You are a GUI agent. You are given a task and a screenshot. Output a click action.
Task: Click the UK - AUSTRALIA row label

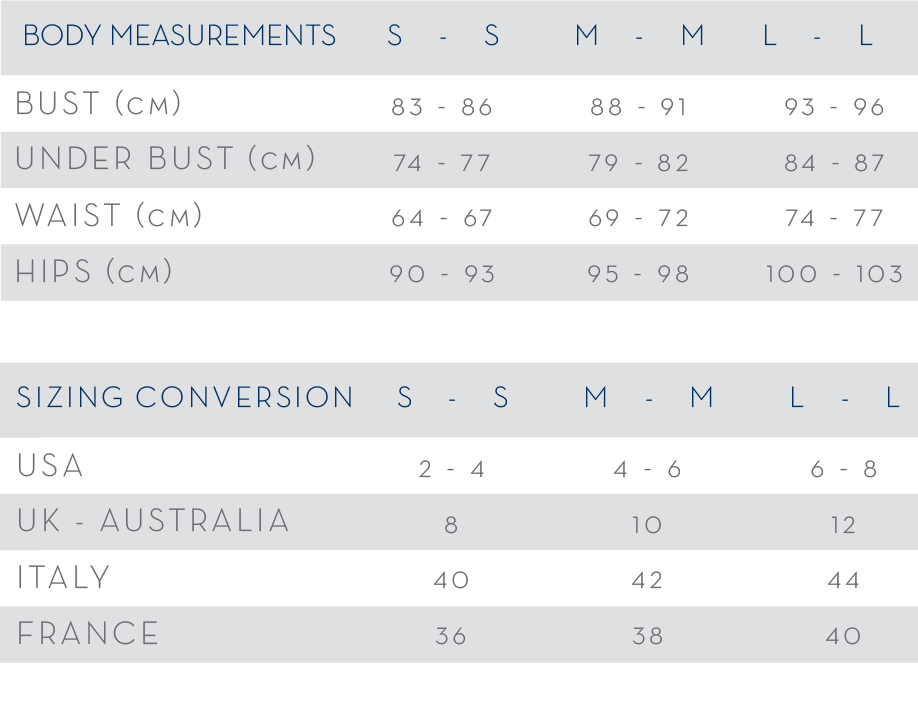[153, 521]
